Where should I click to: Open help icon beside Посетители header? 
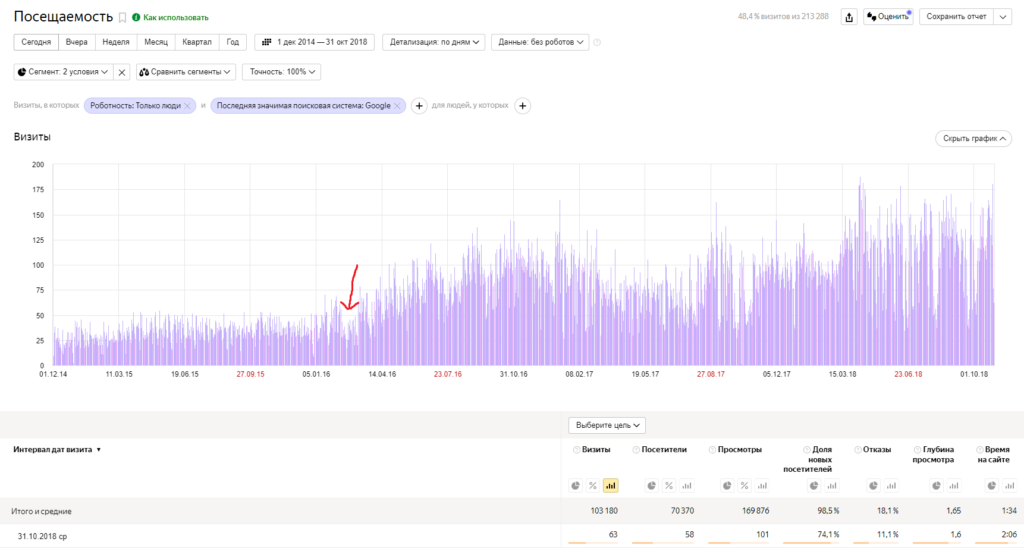coord(635,450)
